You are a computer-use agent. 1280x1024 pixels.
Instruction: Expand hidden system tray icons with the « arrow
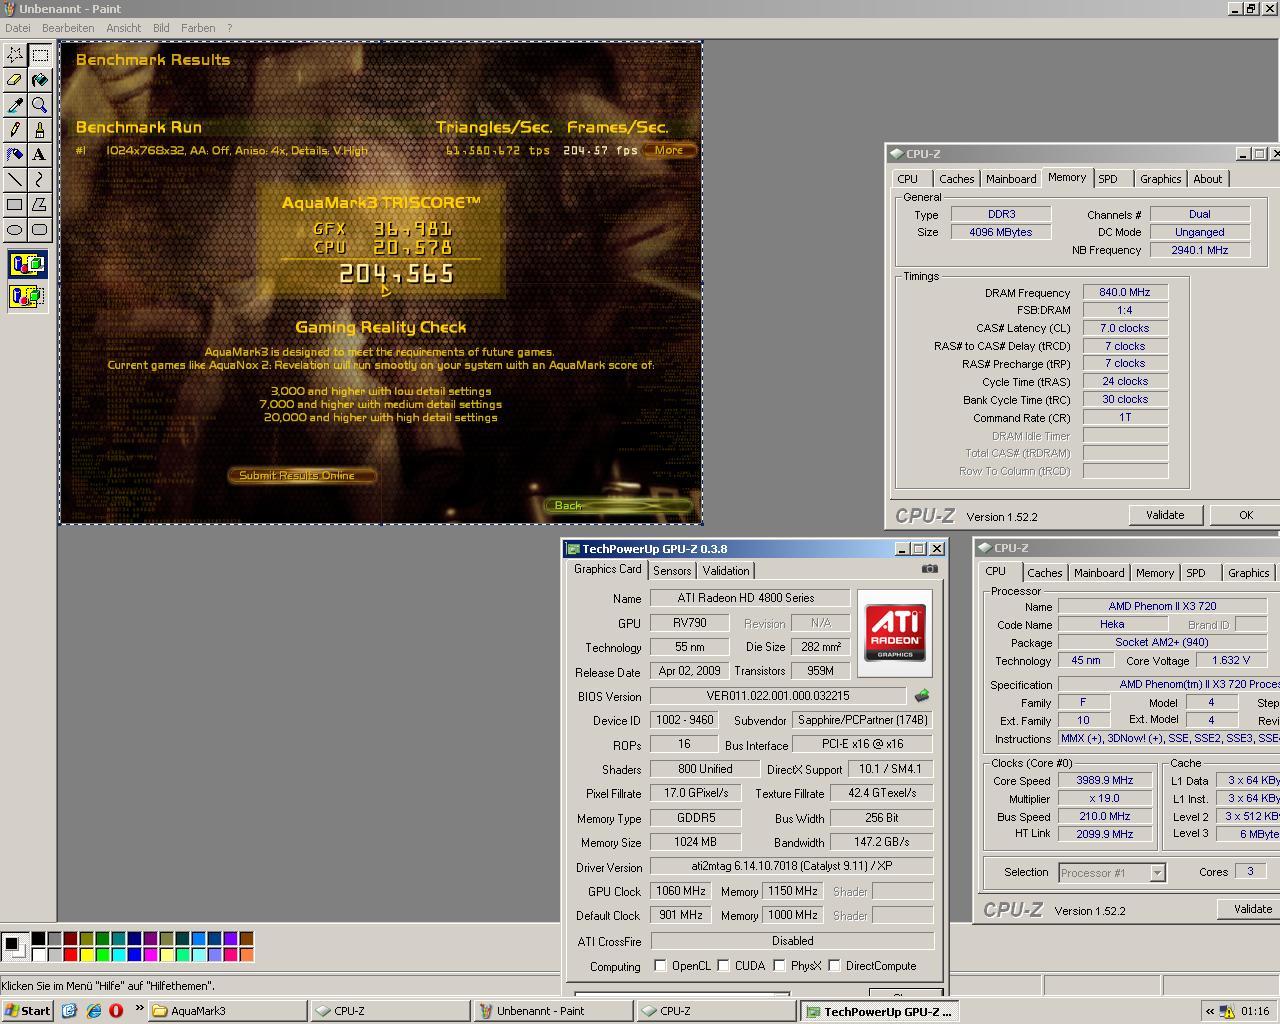1210,1011
